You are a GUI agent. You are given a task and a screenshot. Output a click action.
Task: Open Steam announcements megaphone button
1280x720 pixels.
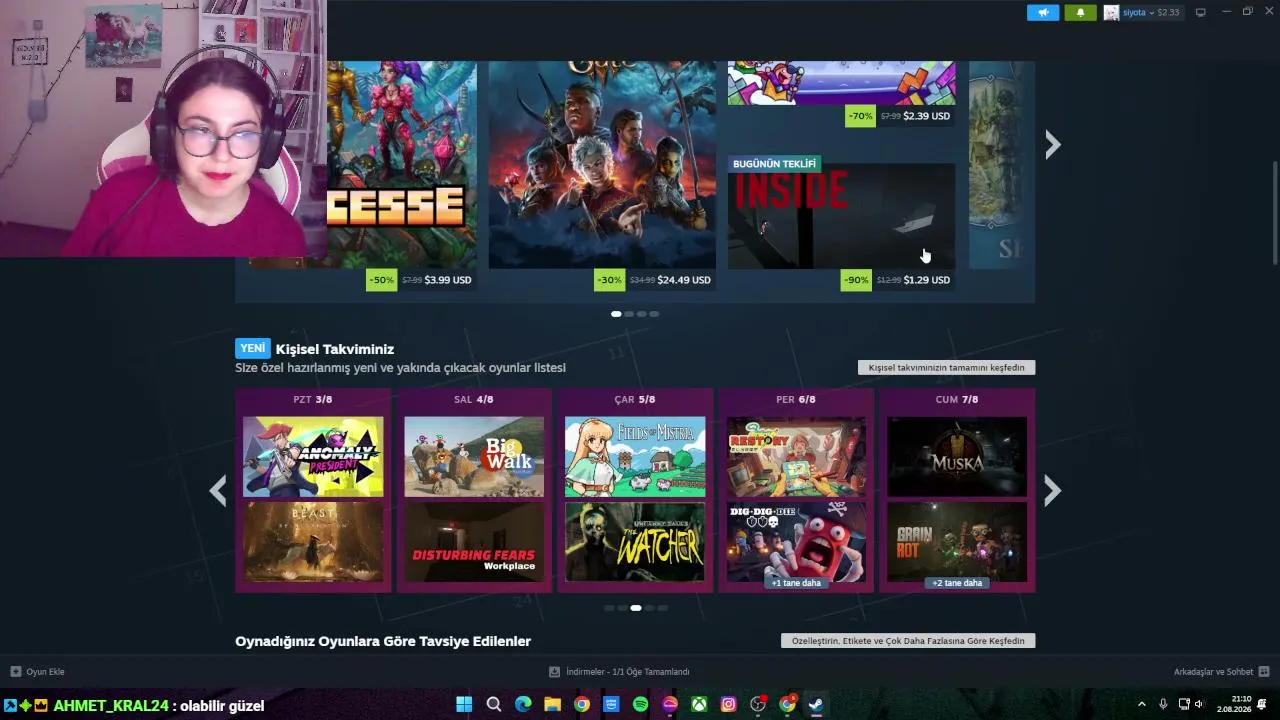[1043, 13]
